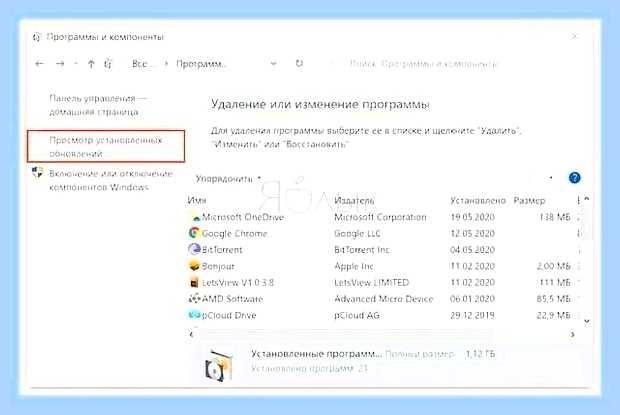Select the BitTorrent entry
The width and height of the screenshot is (620, 415).
click(222, 250)
